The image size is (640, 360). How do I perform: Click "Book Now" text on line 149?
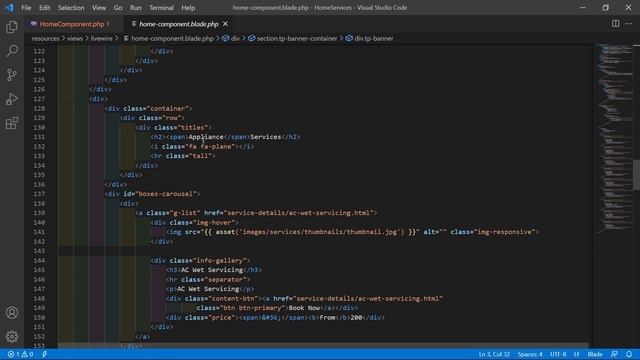tap(304, 308)
